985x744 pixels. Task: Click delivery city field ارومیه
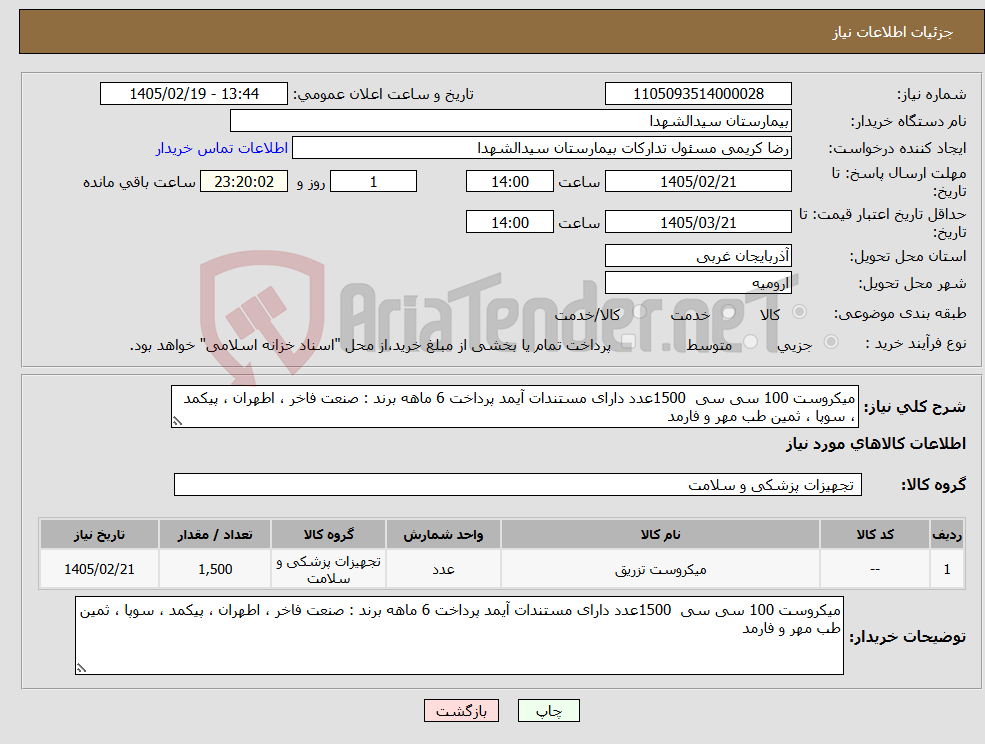pos(698,283)
